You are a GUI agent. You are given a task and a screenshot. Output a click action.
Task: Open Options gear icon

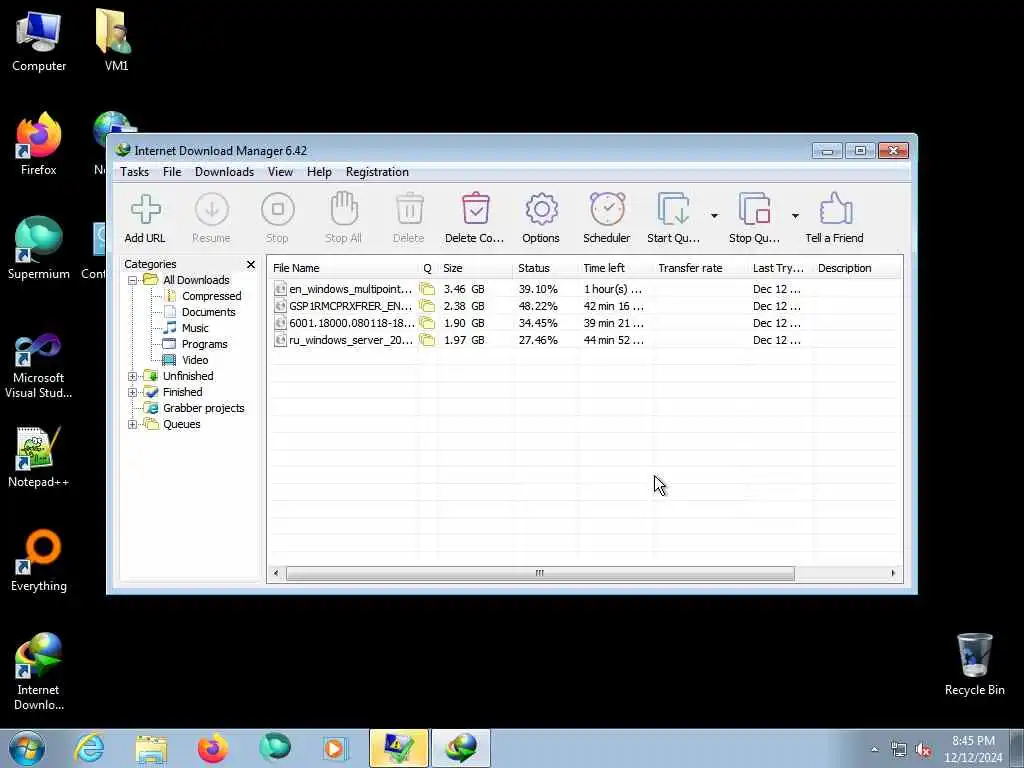point(541,210)
